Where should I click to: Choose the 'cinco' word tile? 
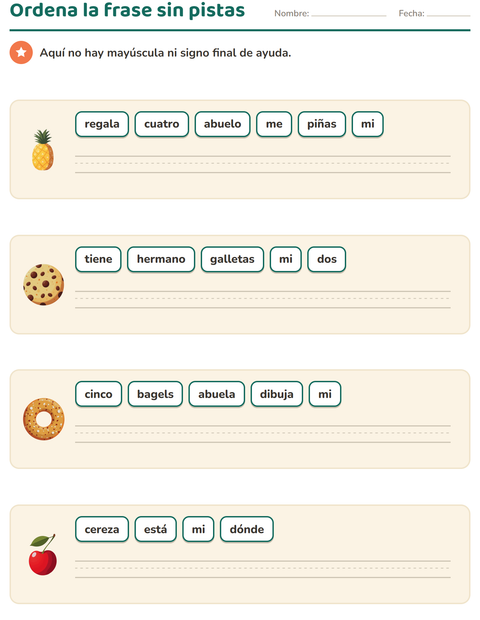(x=98, y=394)
